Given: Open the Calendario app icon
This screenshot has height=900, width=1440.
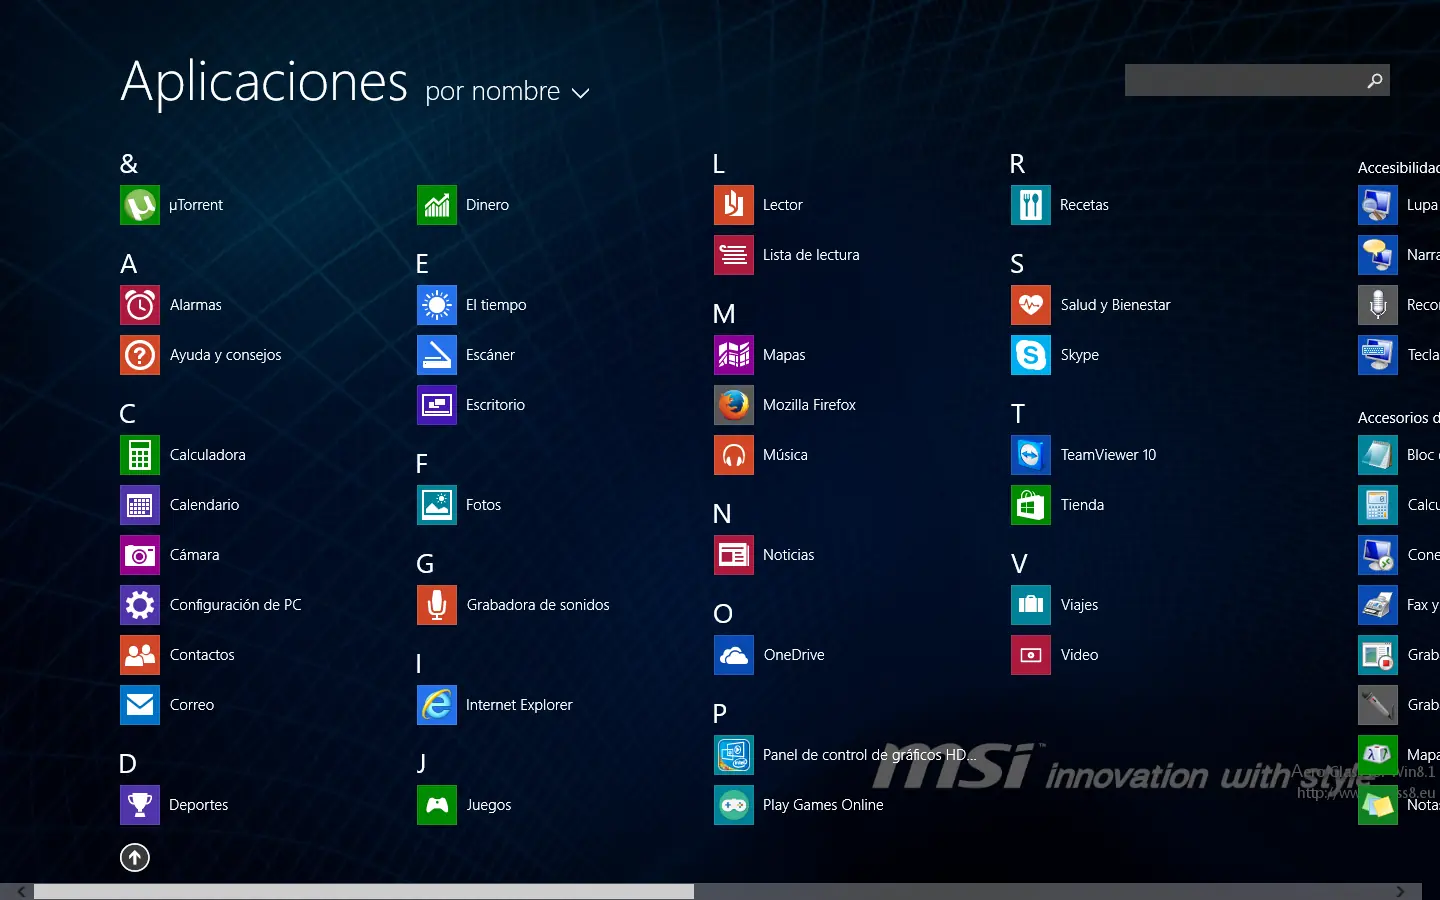Looking at the screenshot, I should point(140,505).
